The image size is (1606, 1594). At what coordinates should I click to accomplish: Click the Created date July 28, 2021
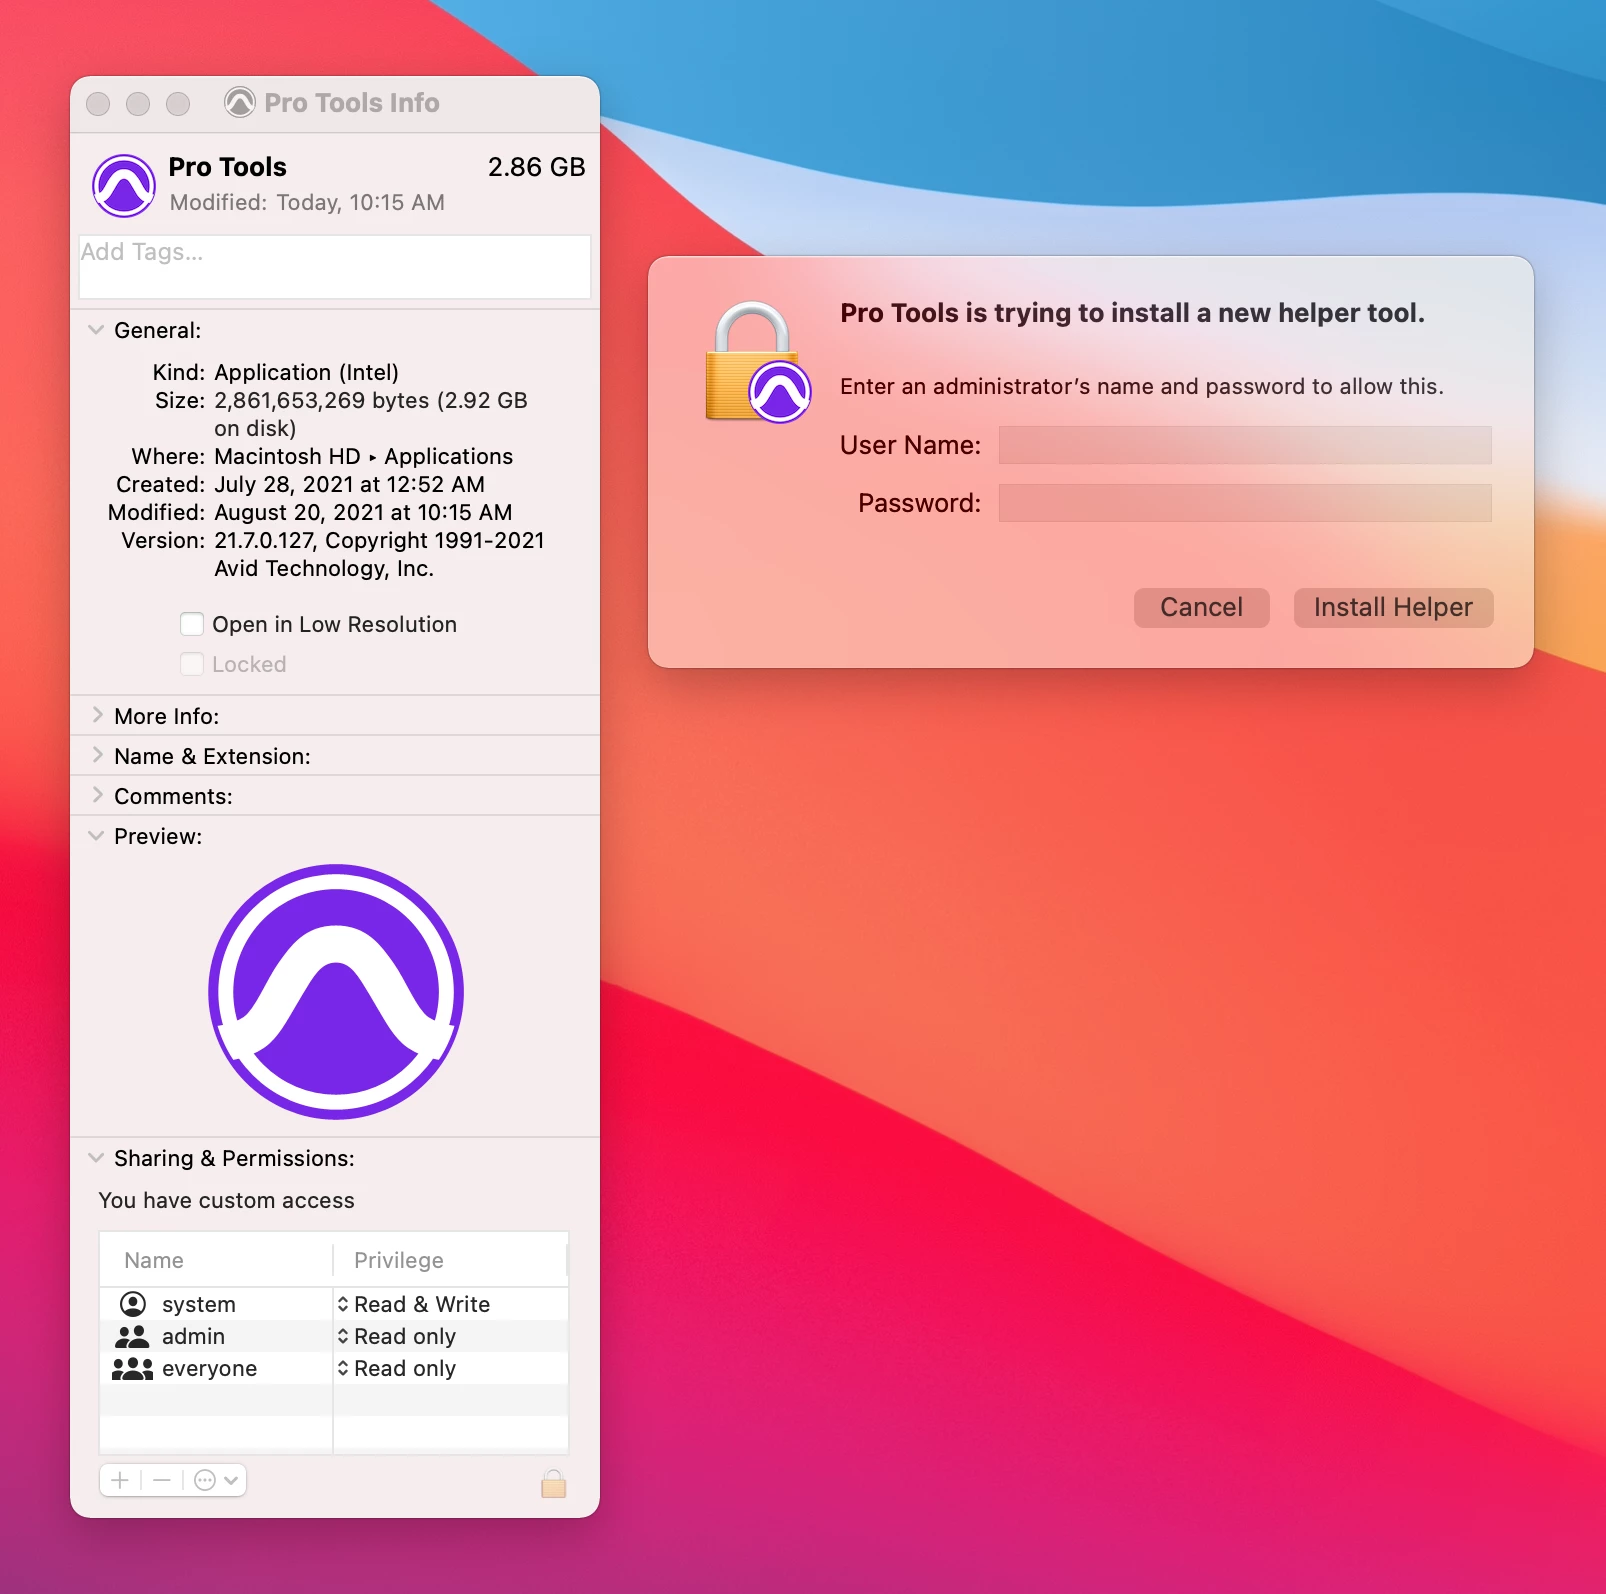click(349, 484)
